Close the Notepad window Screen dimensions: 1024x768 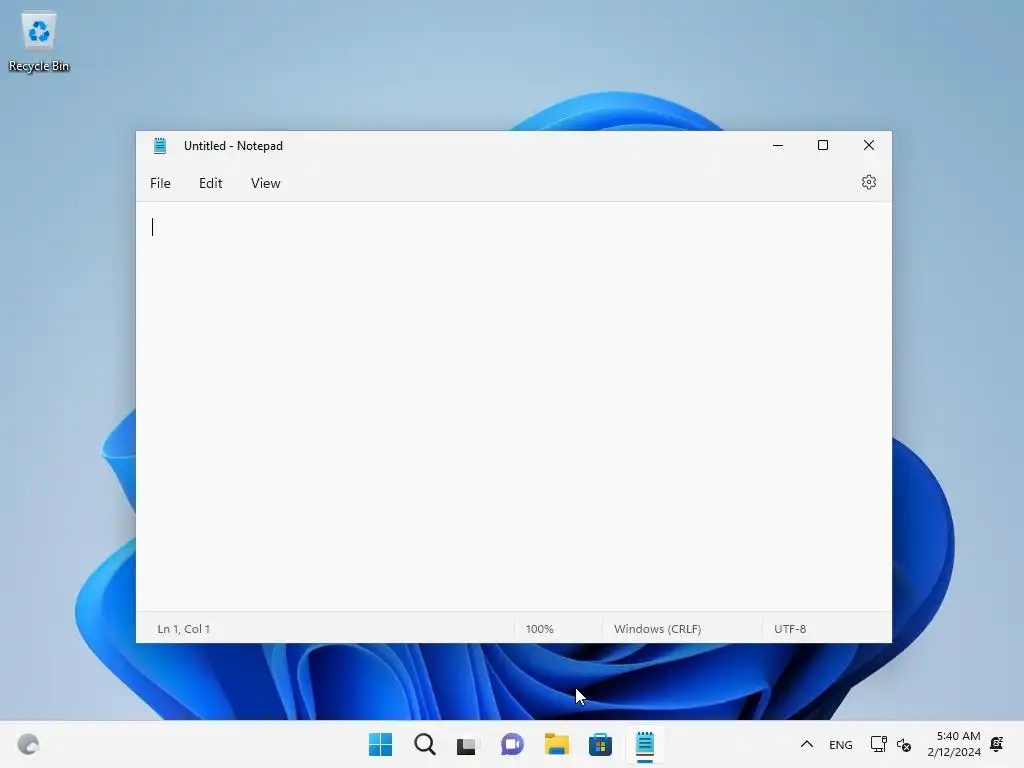869,146
